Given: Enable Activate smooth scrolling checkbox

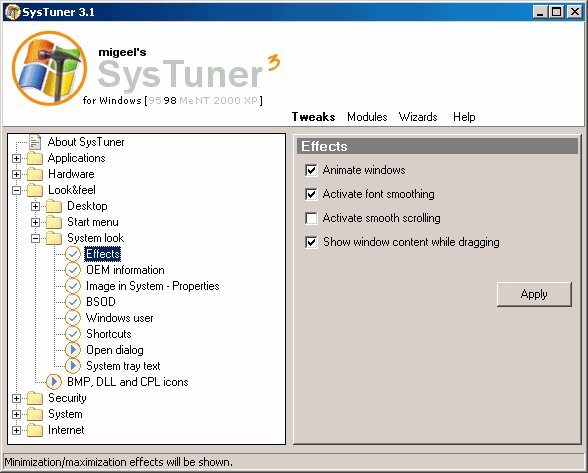Looking at the screenshot, I should (x=311, y=218).
